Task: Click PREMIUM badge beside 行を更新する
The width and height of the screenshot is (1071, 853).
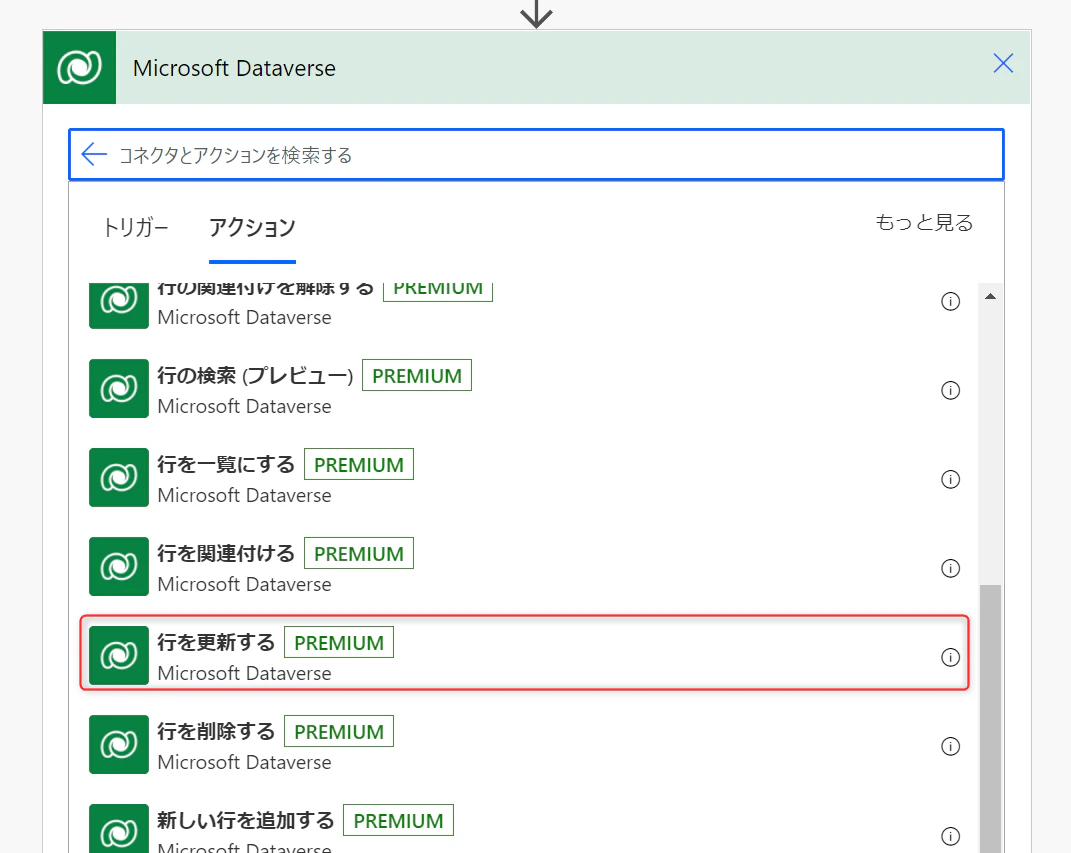Action: (339, 643)
